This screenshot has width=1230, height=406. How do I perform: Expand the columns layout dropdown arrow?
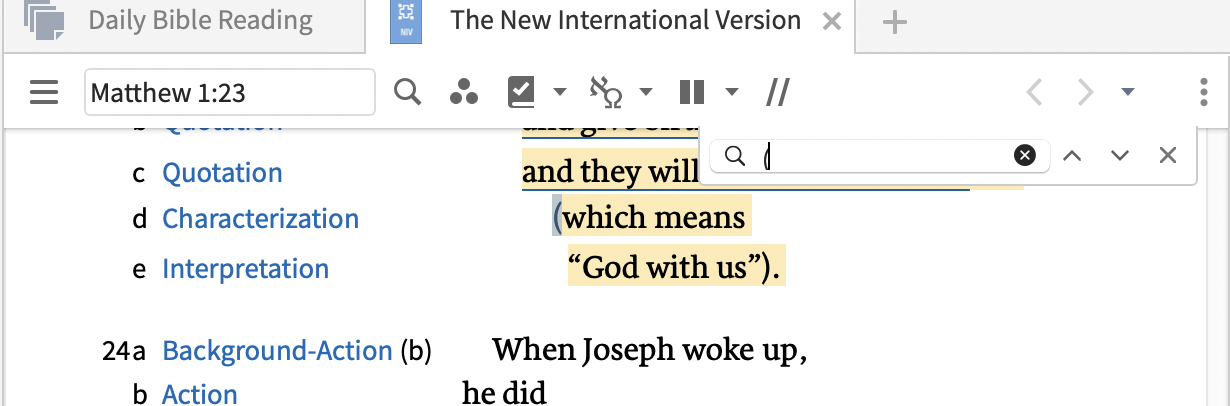732,93
